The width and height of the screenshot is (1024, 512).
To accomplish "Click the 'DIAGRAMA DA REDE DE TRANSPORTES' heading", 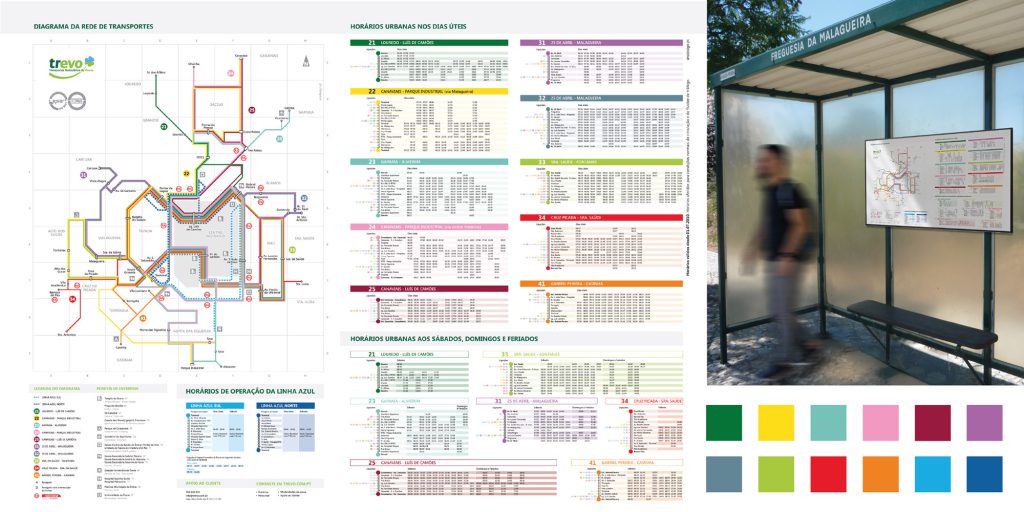I will click(x=93, y=27).
